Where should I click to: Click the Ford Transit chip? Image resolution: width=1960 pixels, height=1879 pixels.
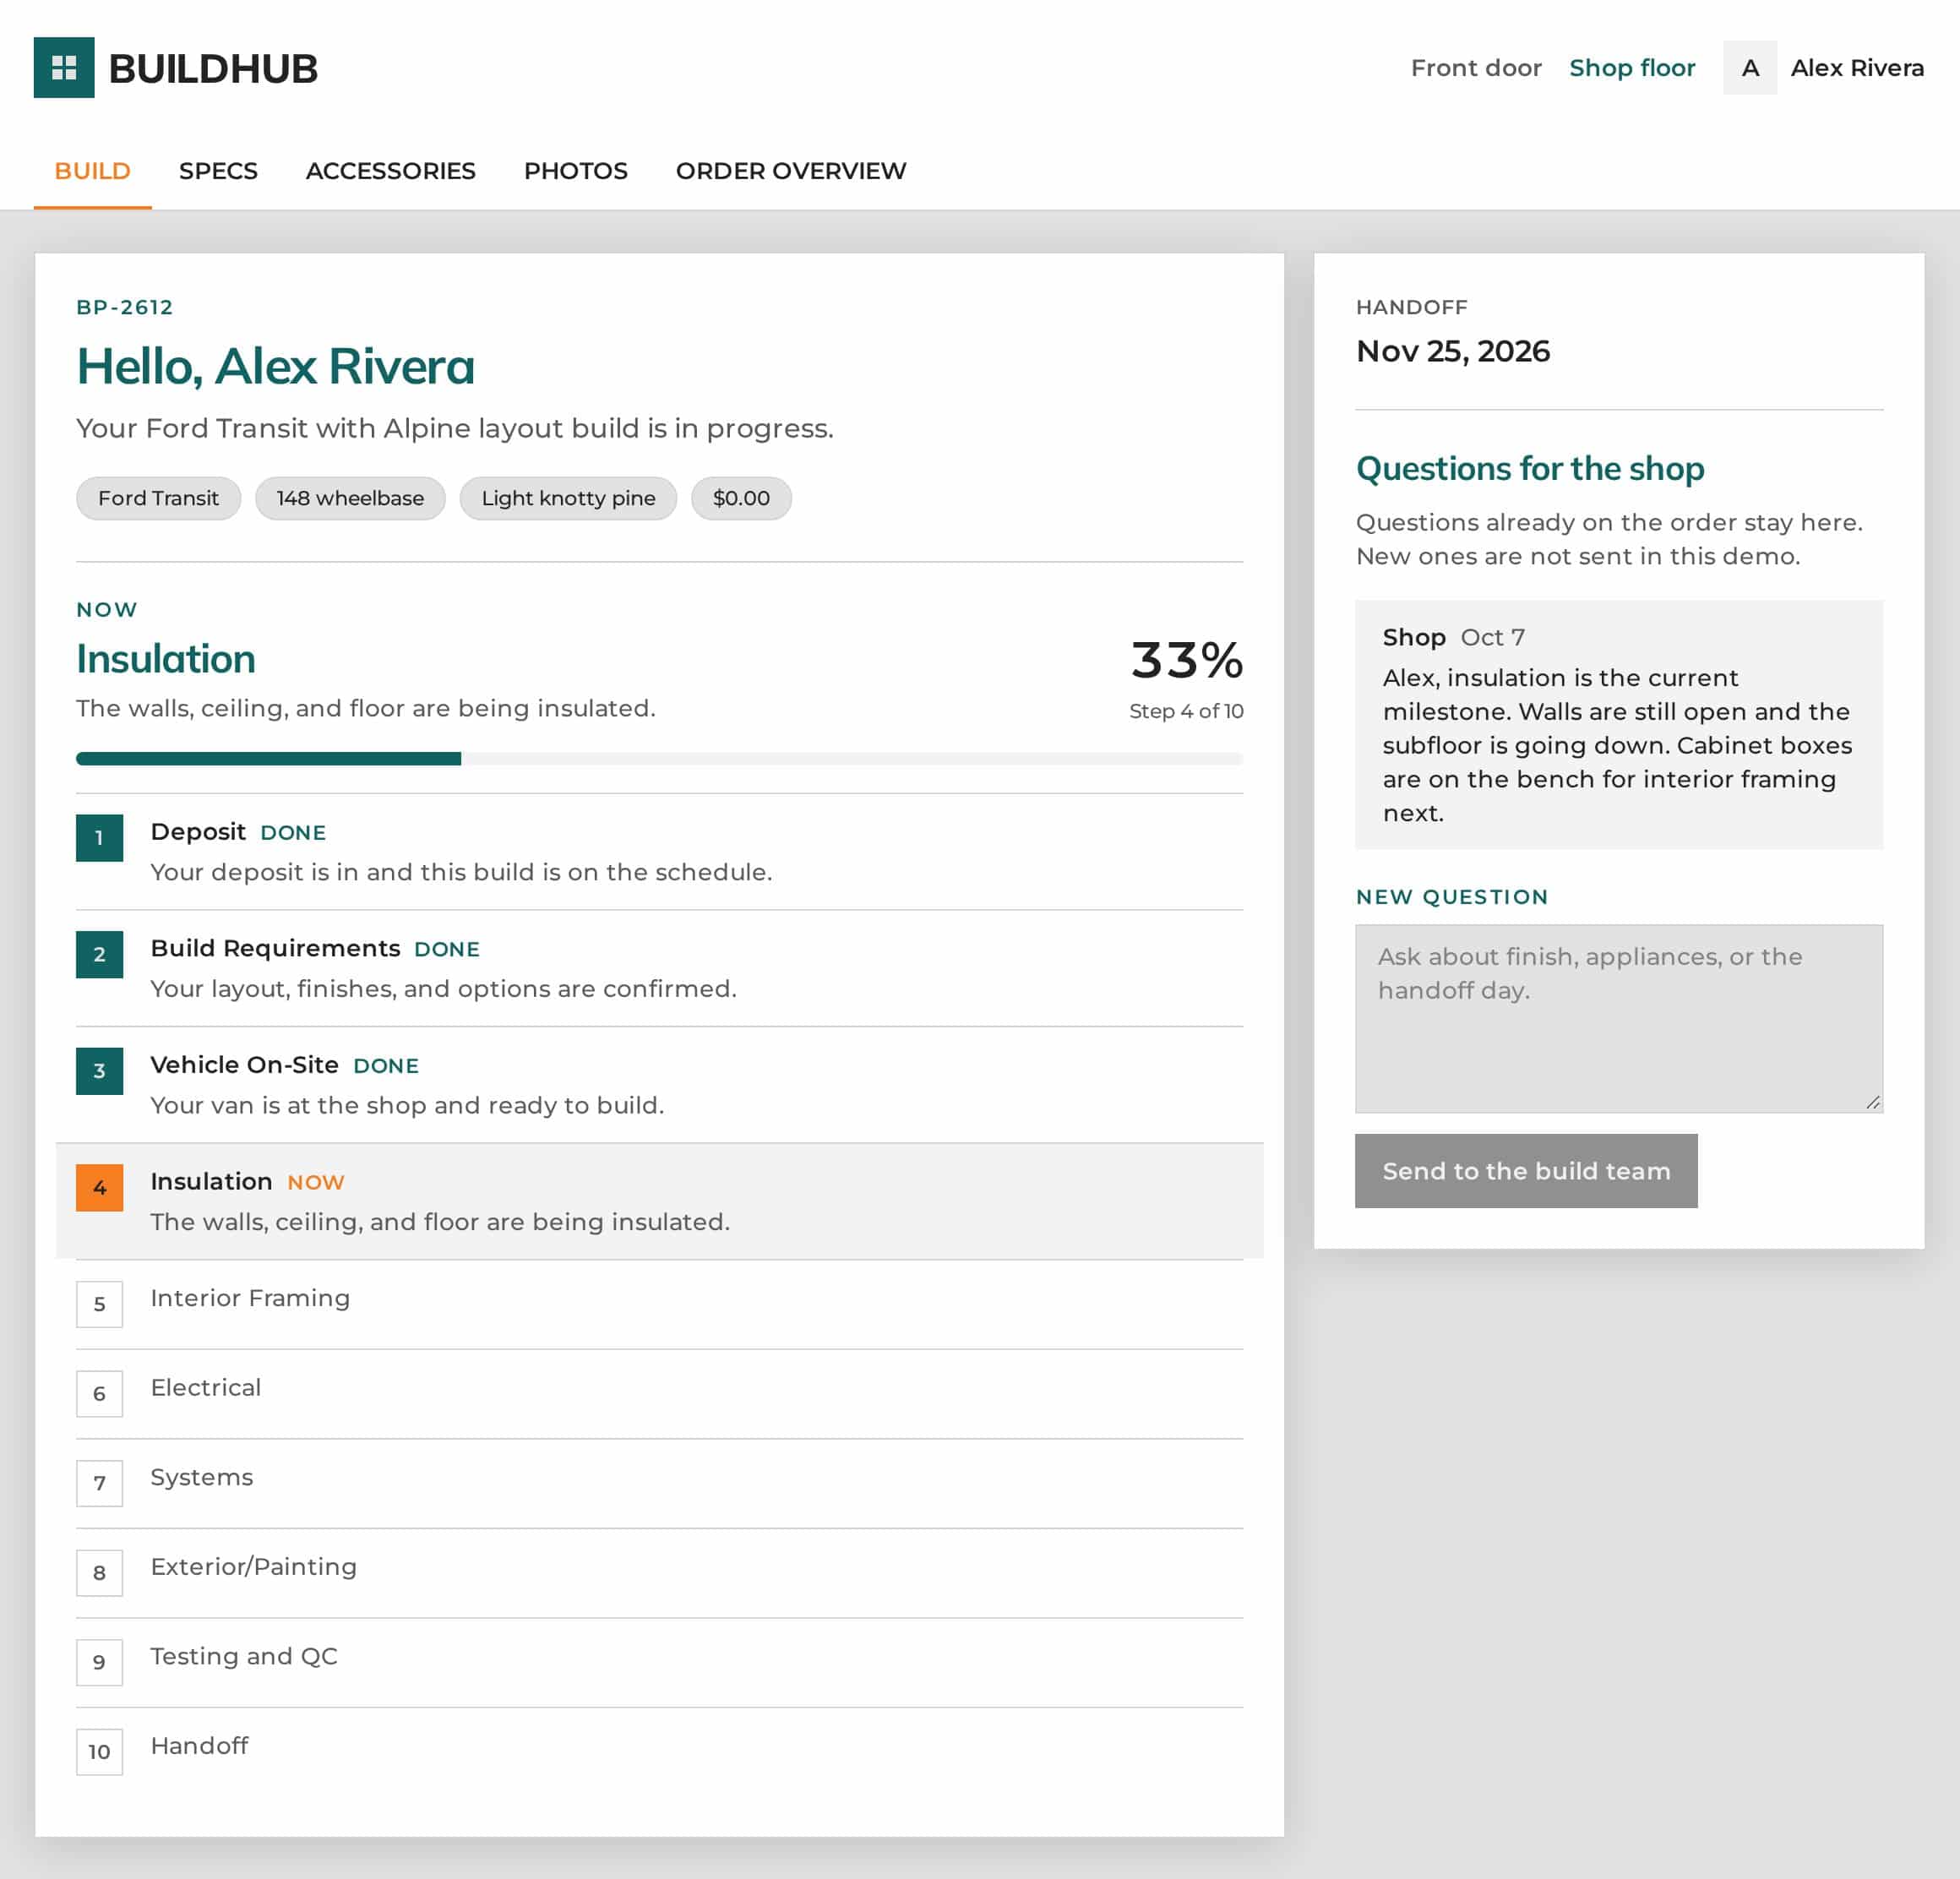(158, 498)
